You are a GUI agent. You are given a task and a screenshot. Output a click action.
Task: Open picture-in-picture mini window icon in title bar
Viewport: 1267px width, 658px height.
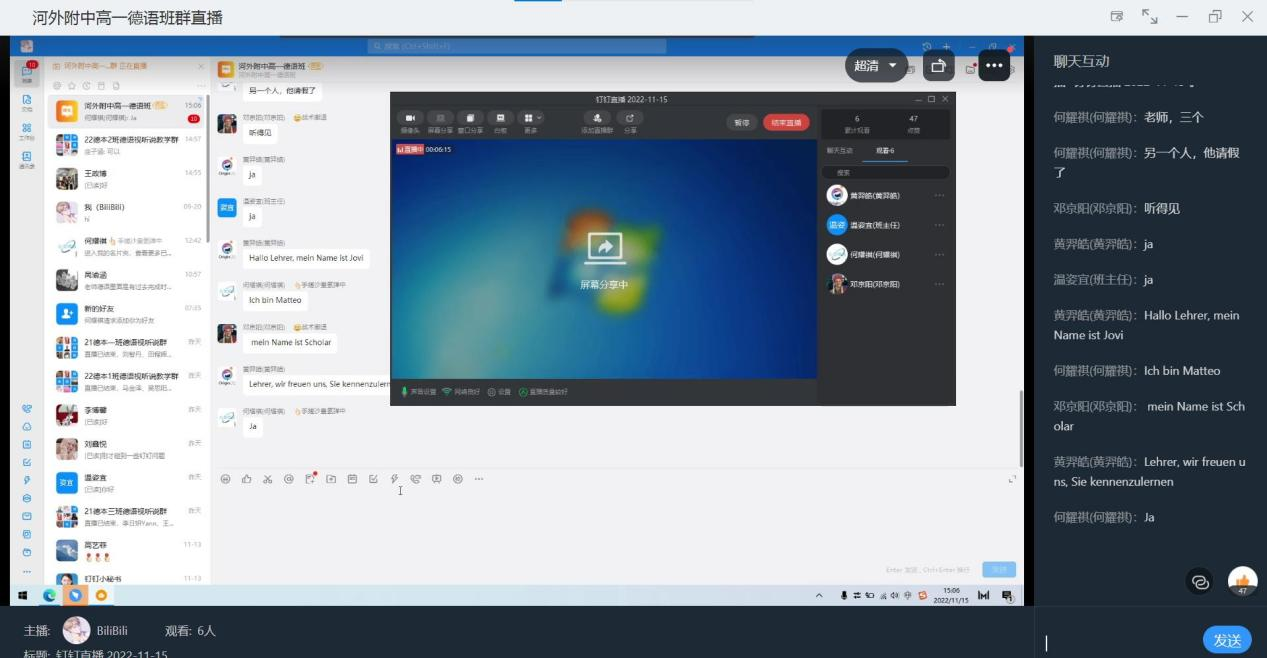tap(1117, 17)
